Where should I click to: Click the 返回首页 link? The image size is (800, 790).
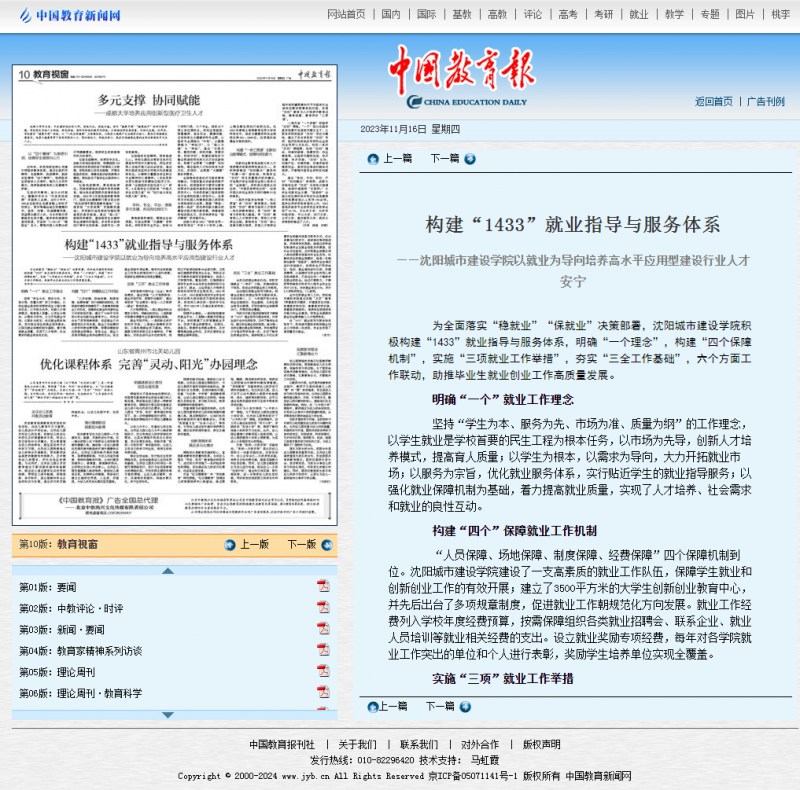712,99
